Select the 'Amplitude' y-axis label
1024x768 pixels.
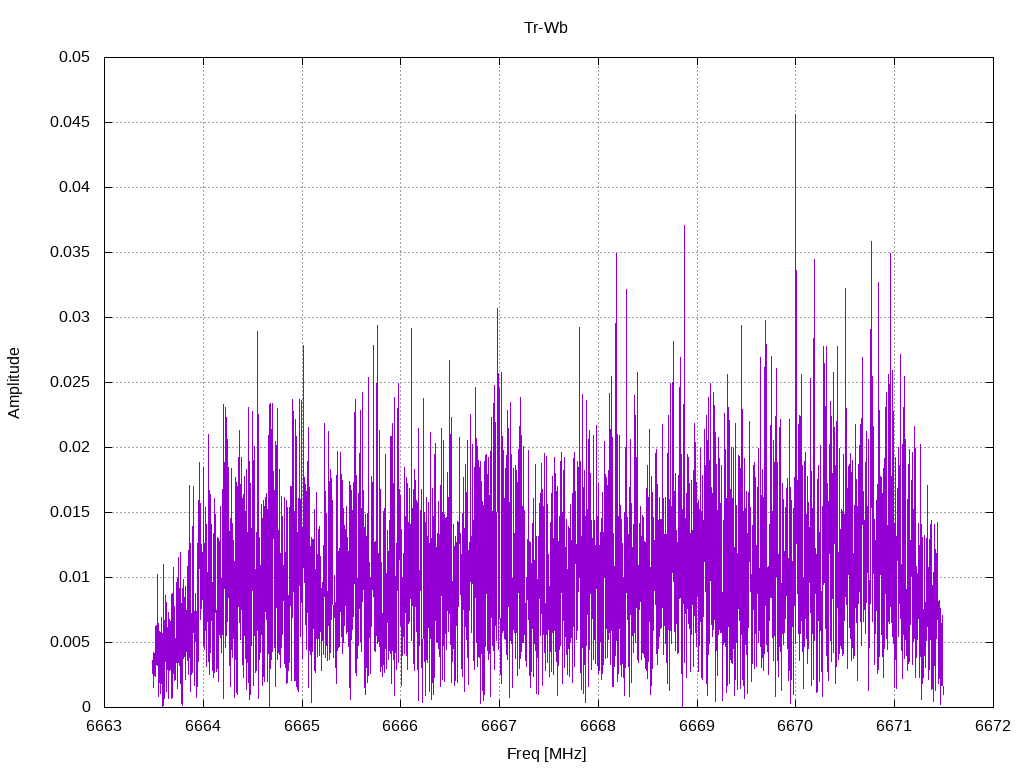click(14, 383)
